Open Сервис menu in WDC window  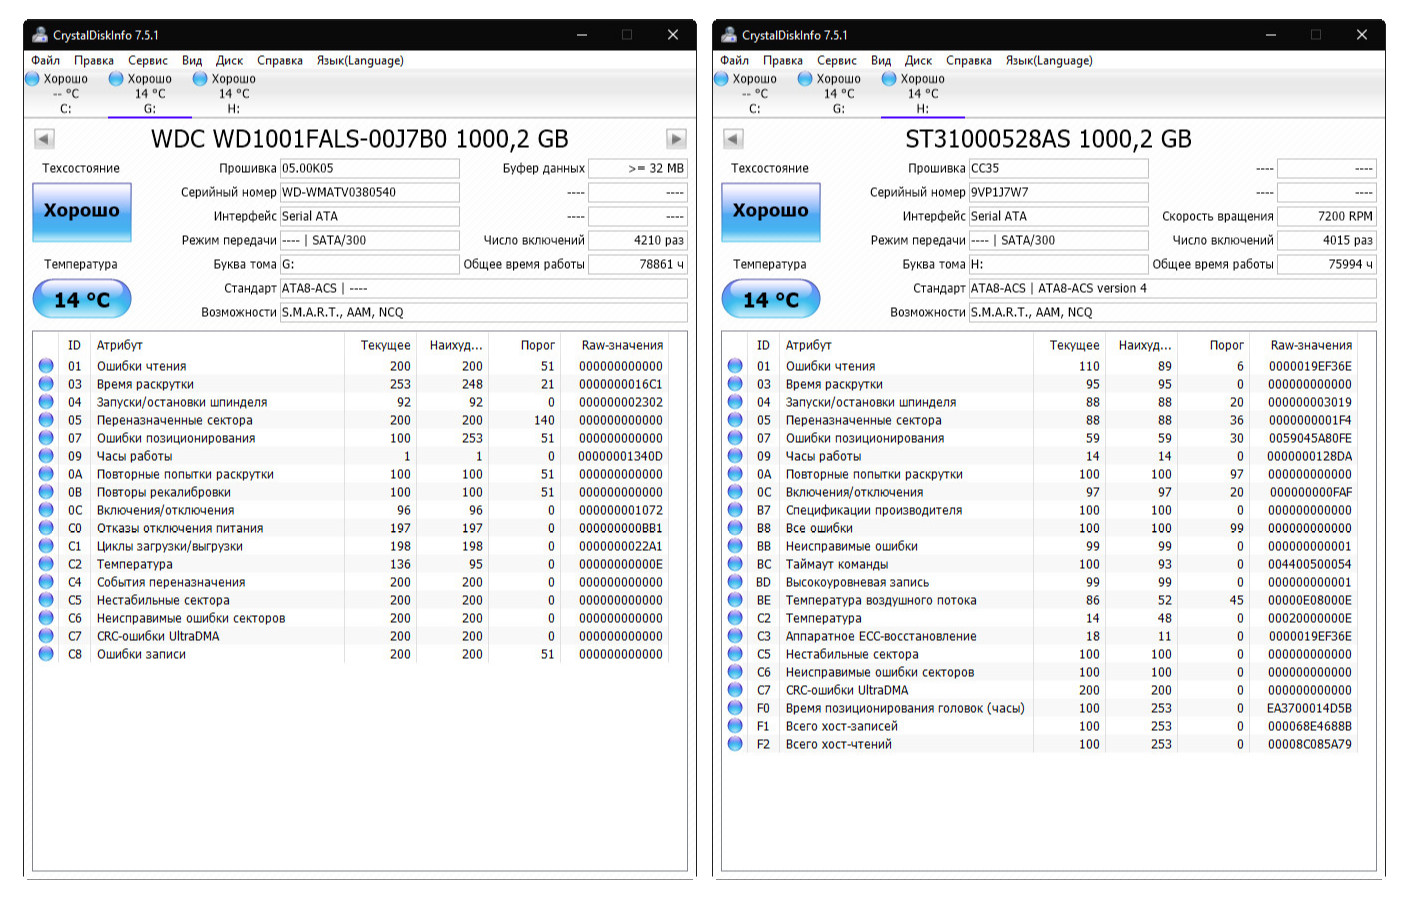148,61
